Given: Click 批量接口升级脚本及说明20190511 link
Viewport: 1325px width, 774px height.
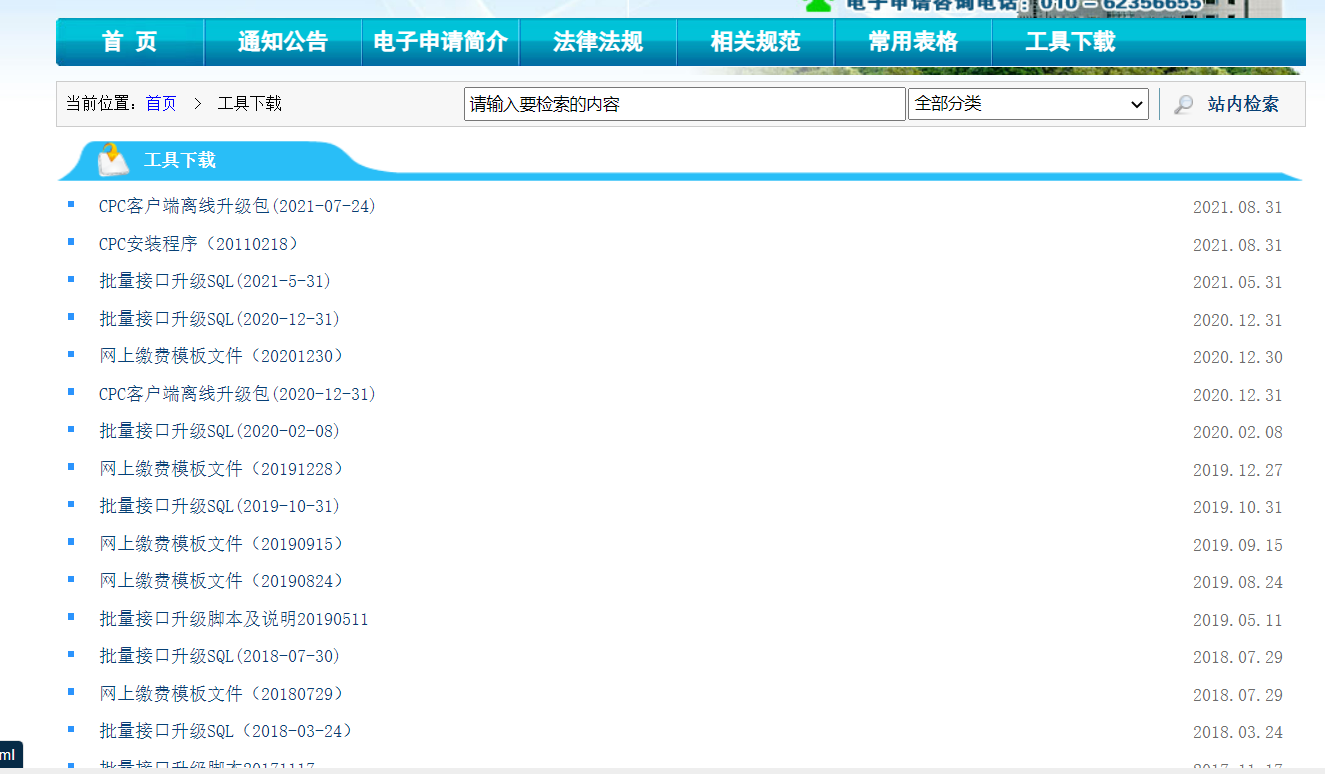Looking at the screenshot, I should tap(231, 618).
